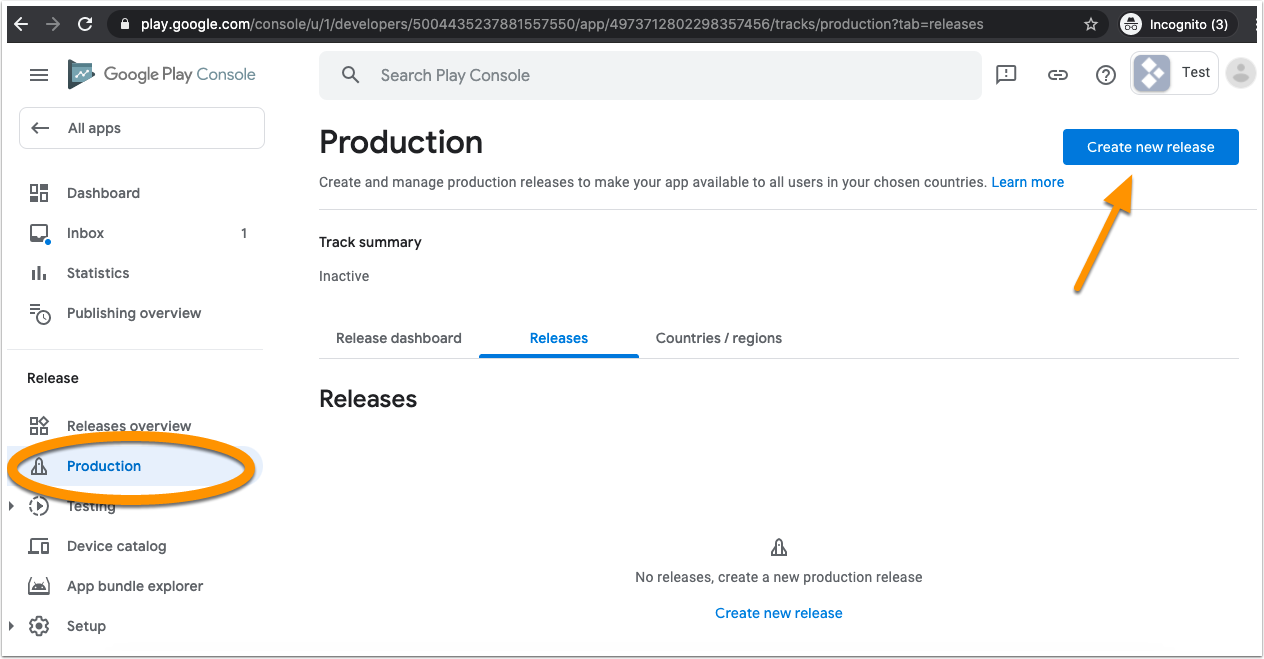Viewport: 1264px width, 659px height.
Task: Click the Create new release text link
Action: [x=779, y=613]
